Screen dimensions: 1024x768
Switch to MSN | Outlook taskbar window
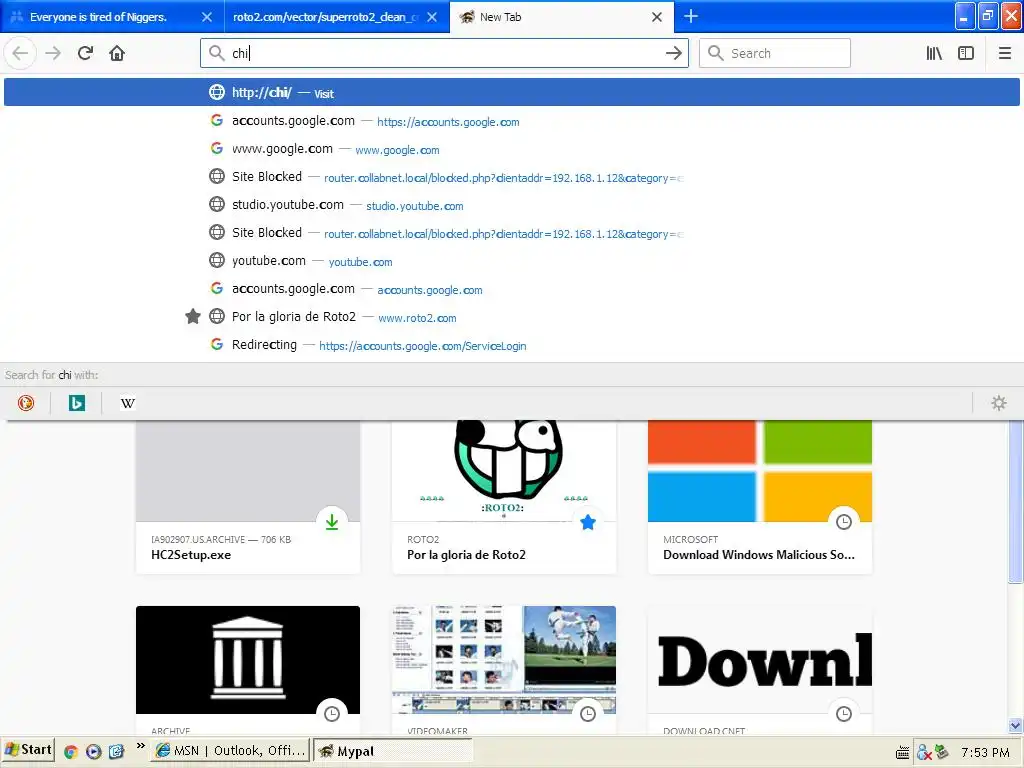coord(231,751)
